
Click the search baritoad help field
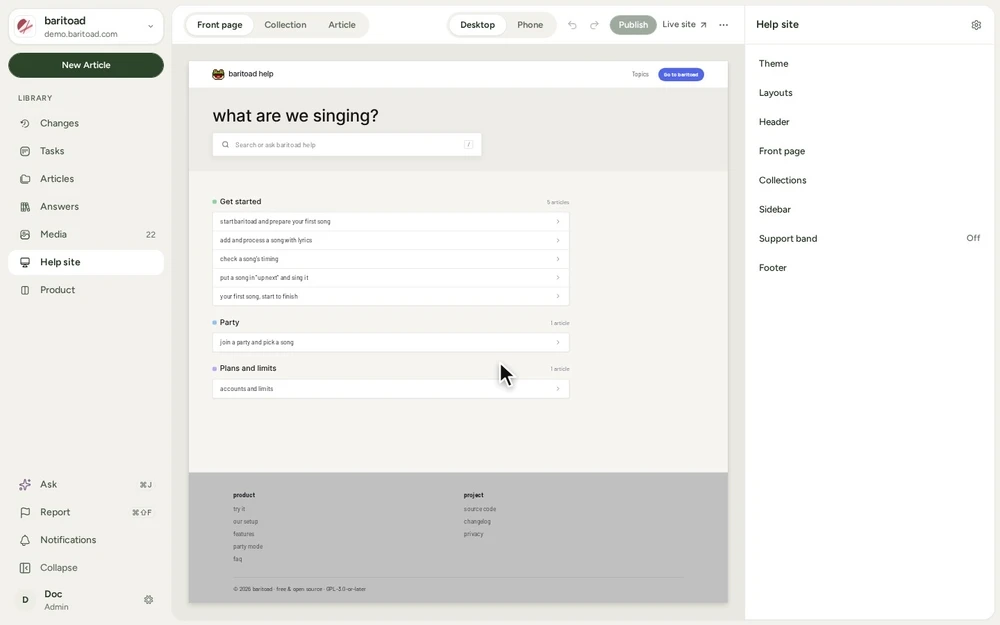[347, 145]
